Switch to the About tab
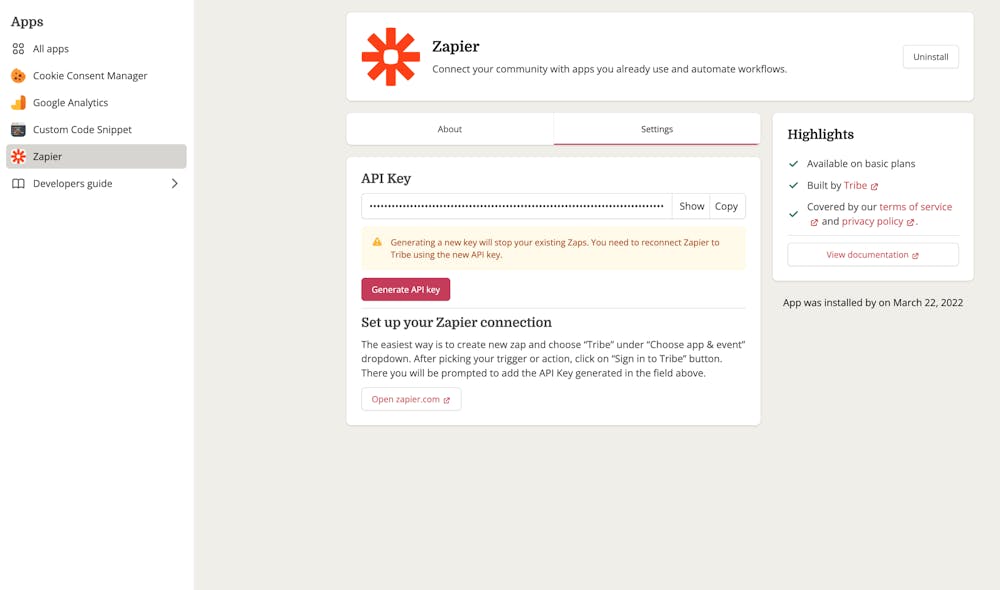This screenshot has height=590, width=1000. pyautogui.click(x=450, y=129)
